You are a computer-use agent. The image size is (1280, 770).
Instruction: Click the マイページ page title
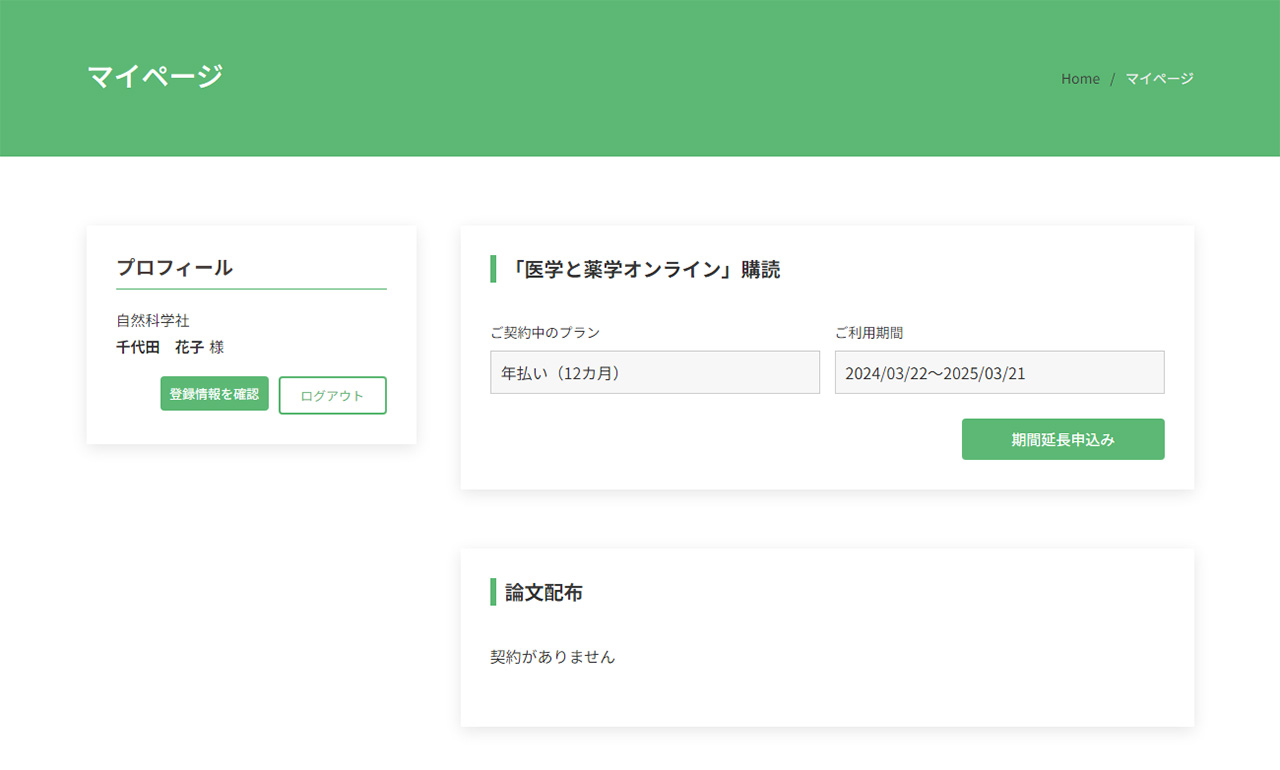155,76
